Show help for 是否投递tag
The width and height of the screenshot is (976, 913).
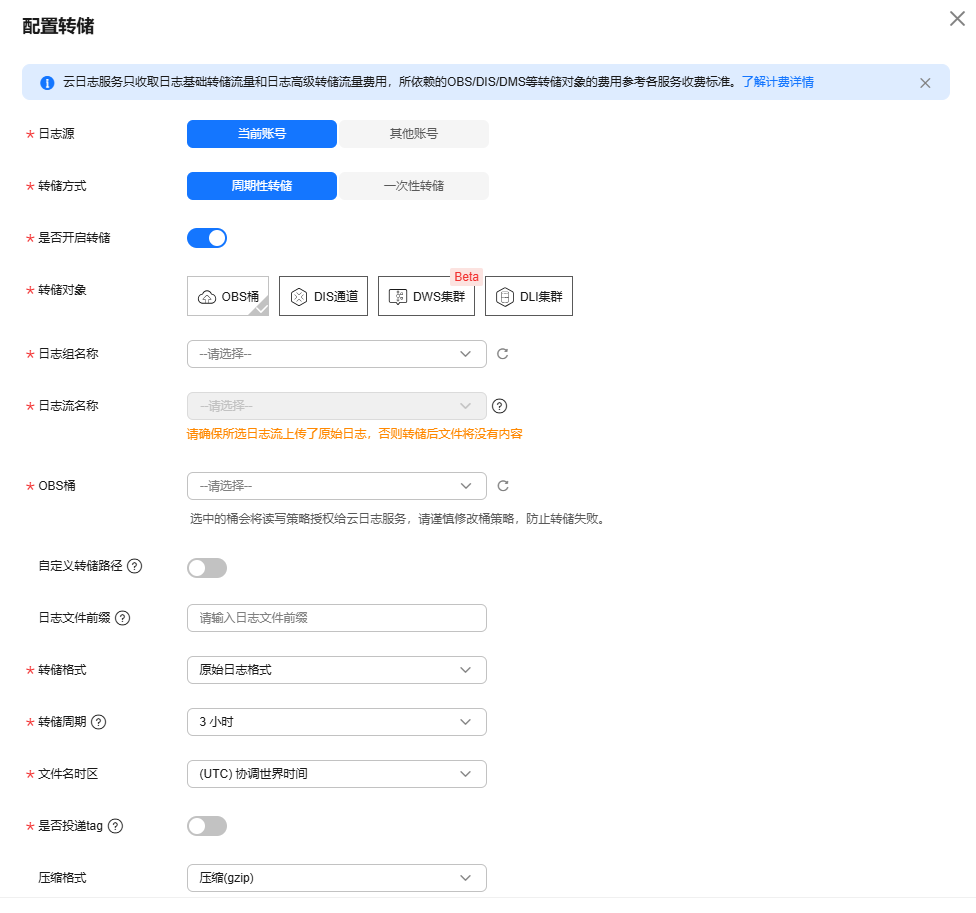115,826
